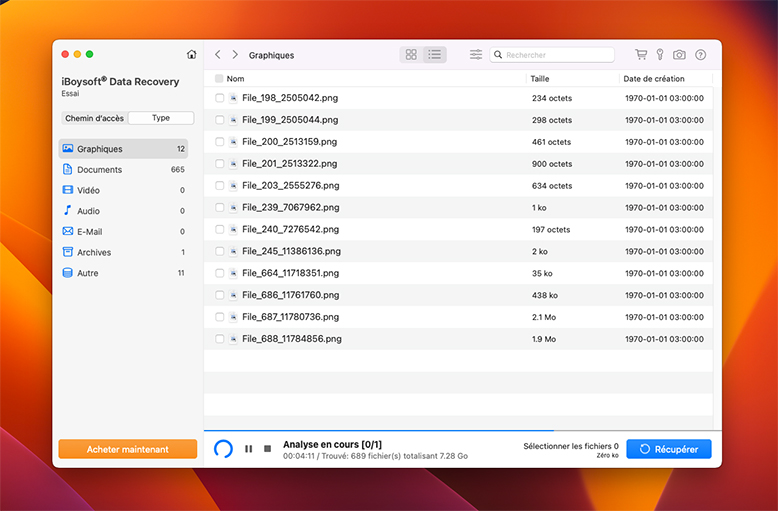Switch to list view

pyautogui.click(x=435, y=55)
